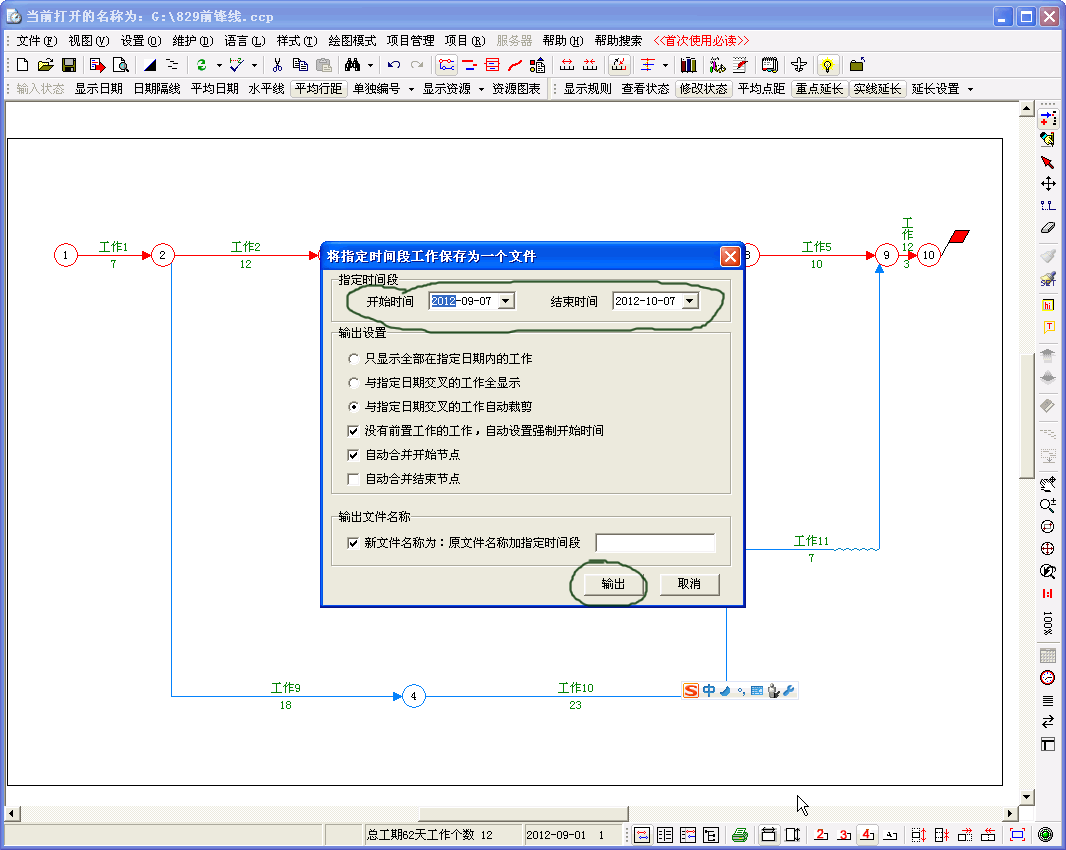
Task: Toggle the '平均行距' toolbar button
Action: (318, 89)
